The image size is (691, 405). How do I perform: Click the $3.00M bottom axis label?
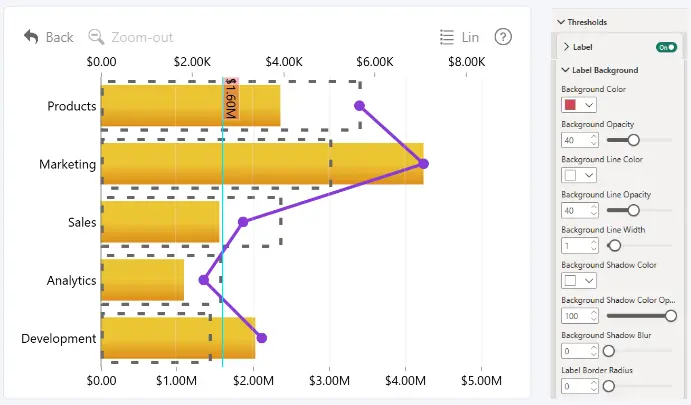[x=329, y=381]
